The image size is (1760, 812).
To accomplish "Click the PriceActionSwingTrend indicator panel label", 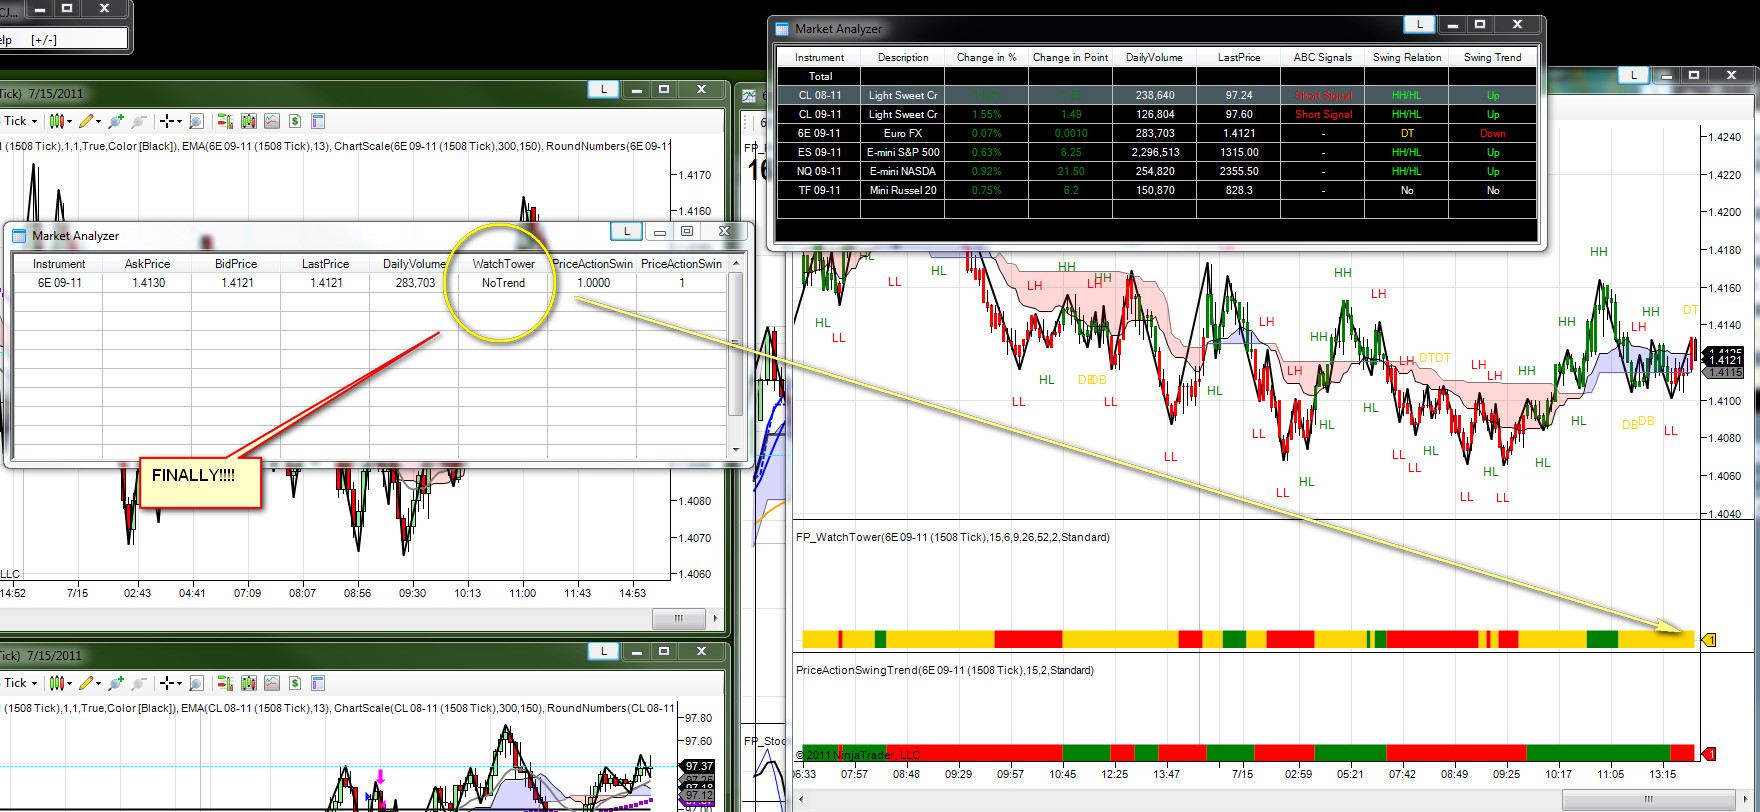I will click(944, 670).
